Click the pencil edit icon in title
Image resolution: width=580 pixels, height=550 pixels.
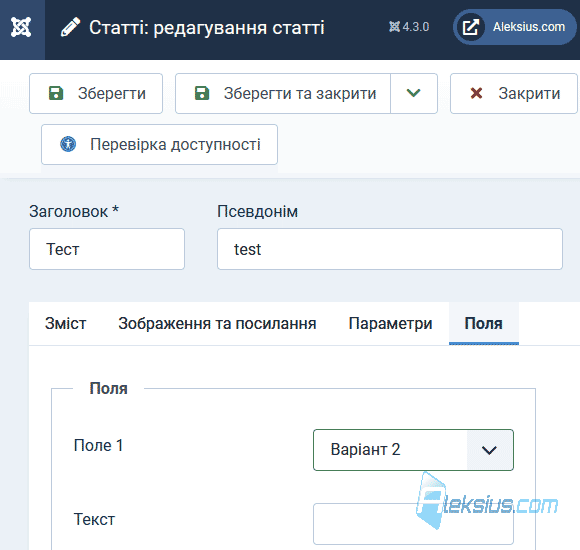[x=70, y=27]
